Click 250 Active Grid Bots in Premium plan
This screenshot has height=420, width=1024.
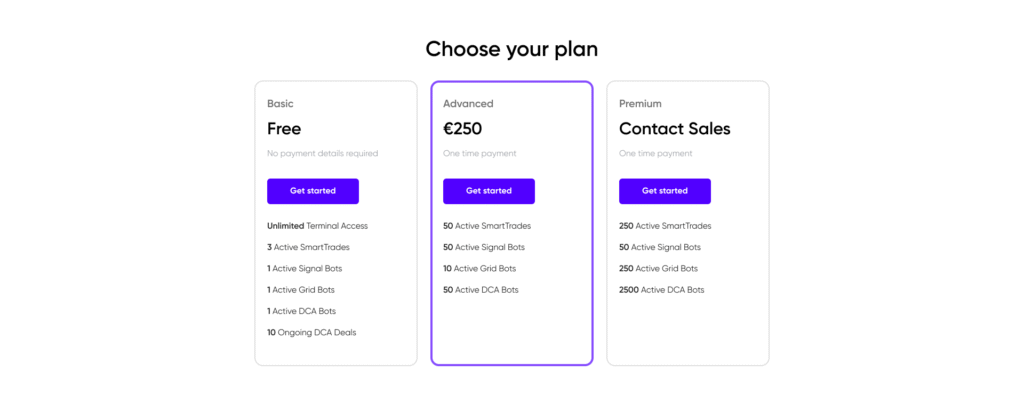pyautogui.click(x=658, y=268)
